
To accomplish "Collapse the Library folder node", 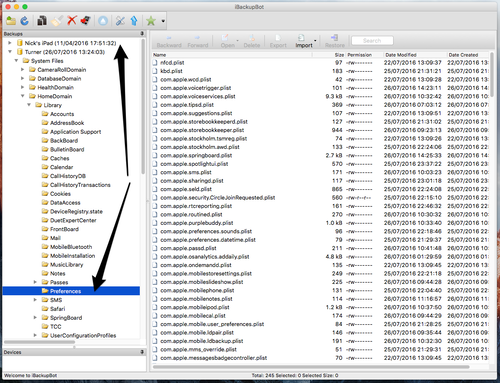I will pos(29,105).
